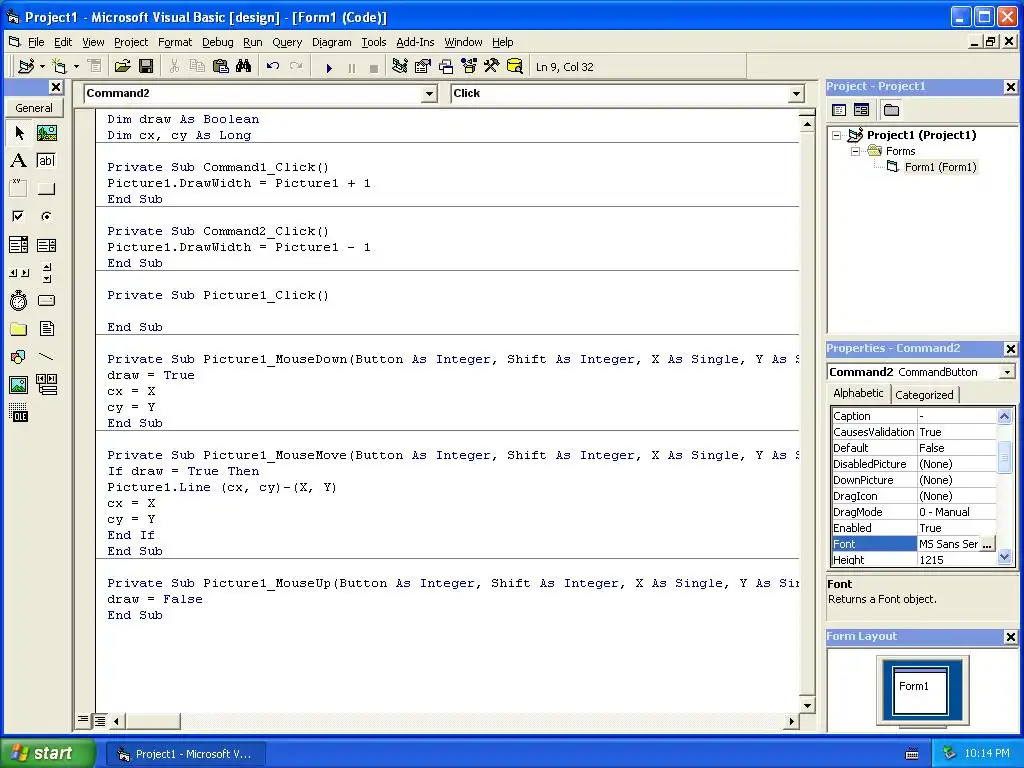Open the Command2 CommandButton properties object dropdown
Image resolution: width=1024 pixels, height=768 pixels.
pos(1007,372)
